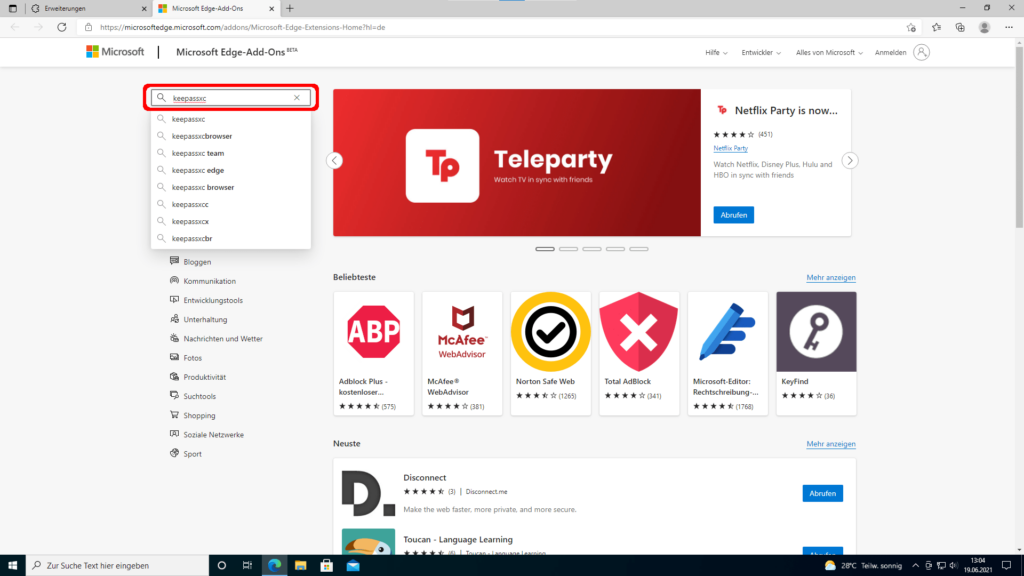Select the keepassxc browser suggestion
1024x576 pixels.
[231, 187]
